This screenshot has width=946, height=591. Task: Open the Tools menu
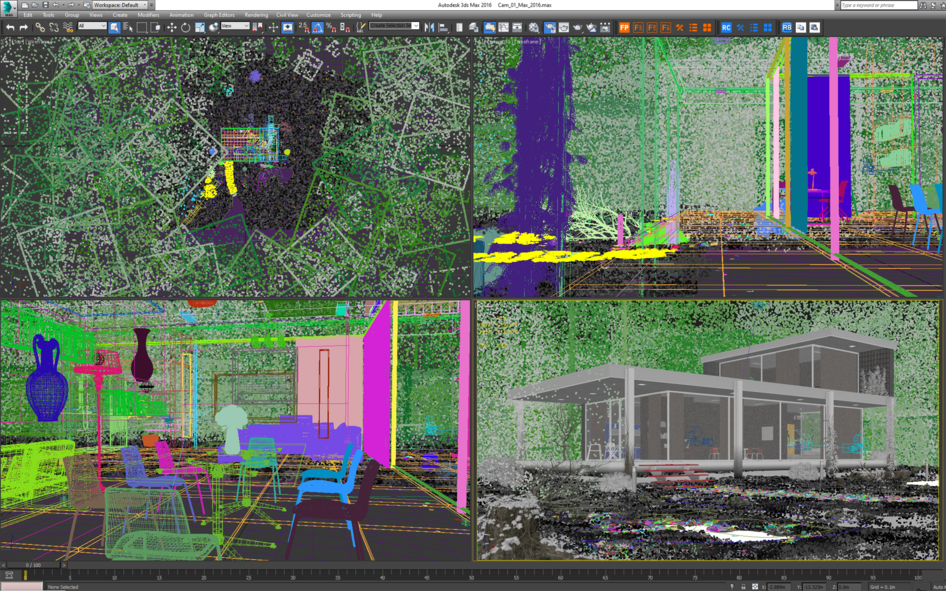tap(48, 15)
